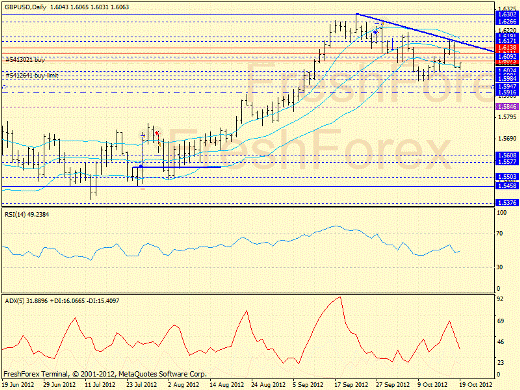Screen dimensions: 520x390
Task: Click the 1.5577 price level tag
Action: coord(507,162)
